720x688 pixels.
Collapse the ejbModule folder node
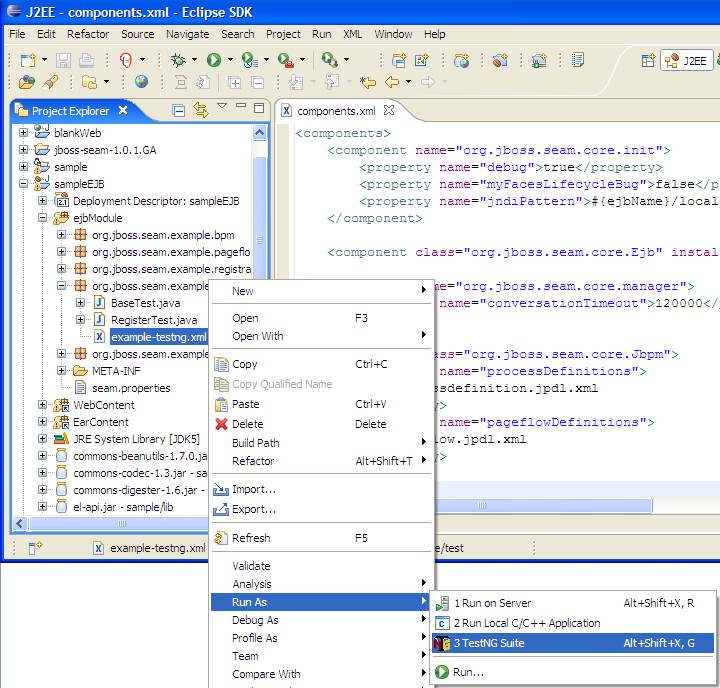(x=42, y=218)
